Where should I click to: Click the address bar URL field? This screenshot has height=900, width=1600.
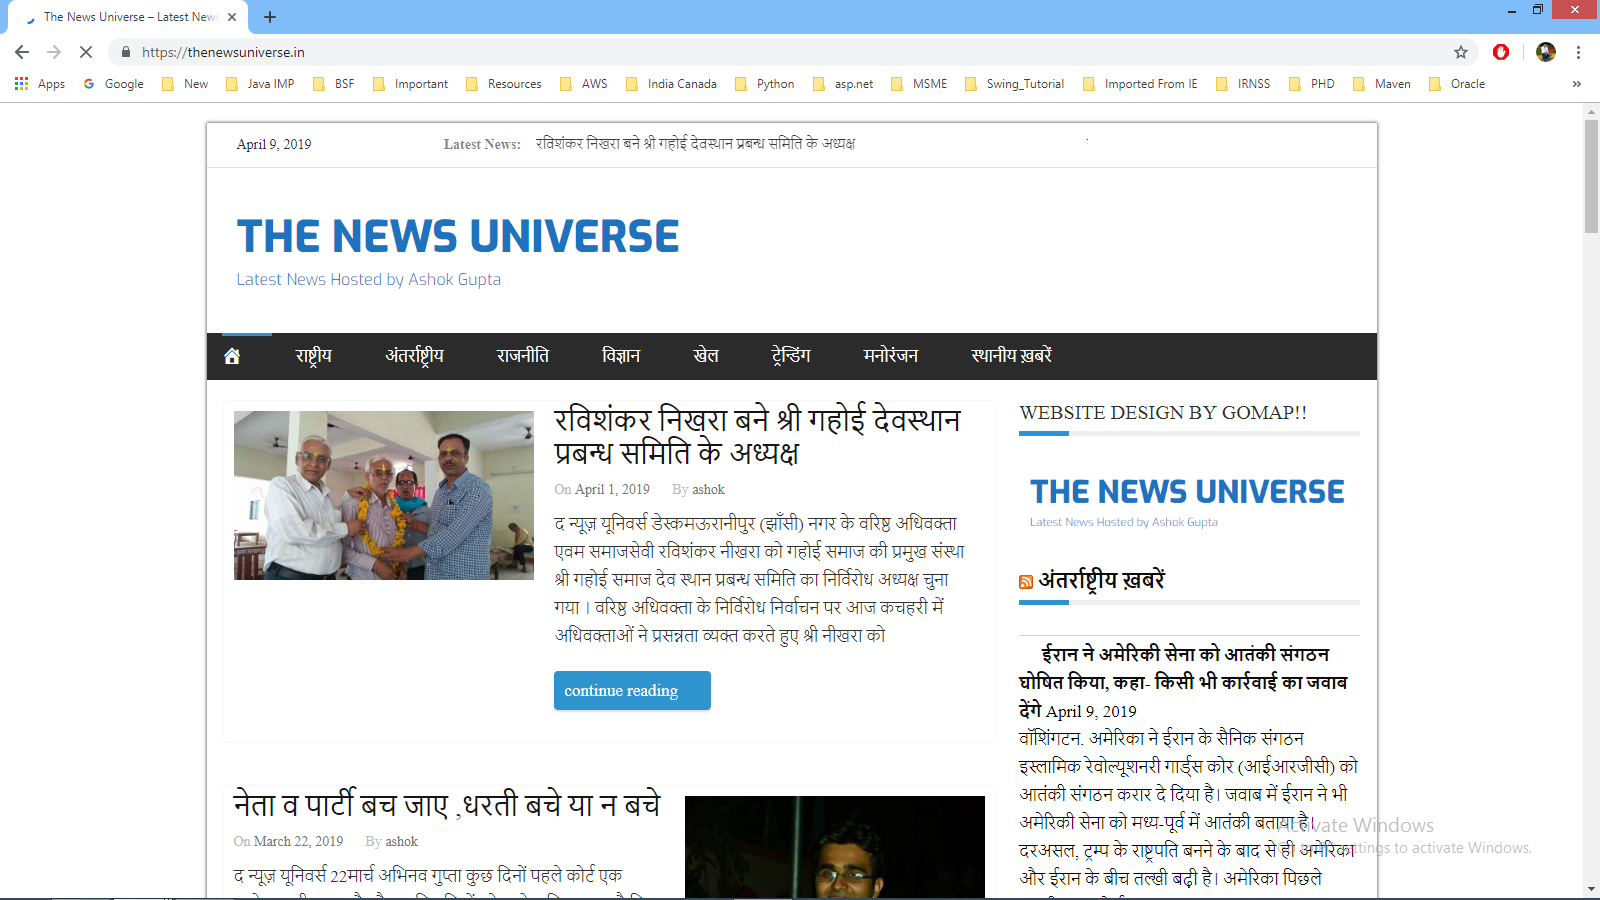(x=780, y=52)
